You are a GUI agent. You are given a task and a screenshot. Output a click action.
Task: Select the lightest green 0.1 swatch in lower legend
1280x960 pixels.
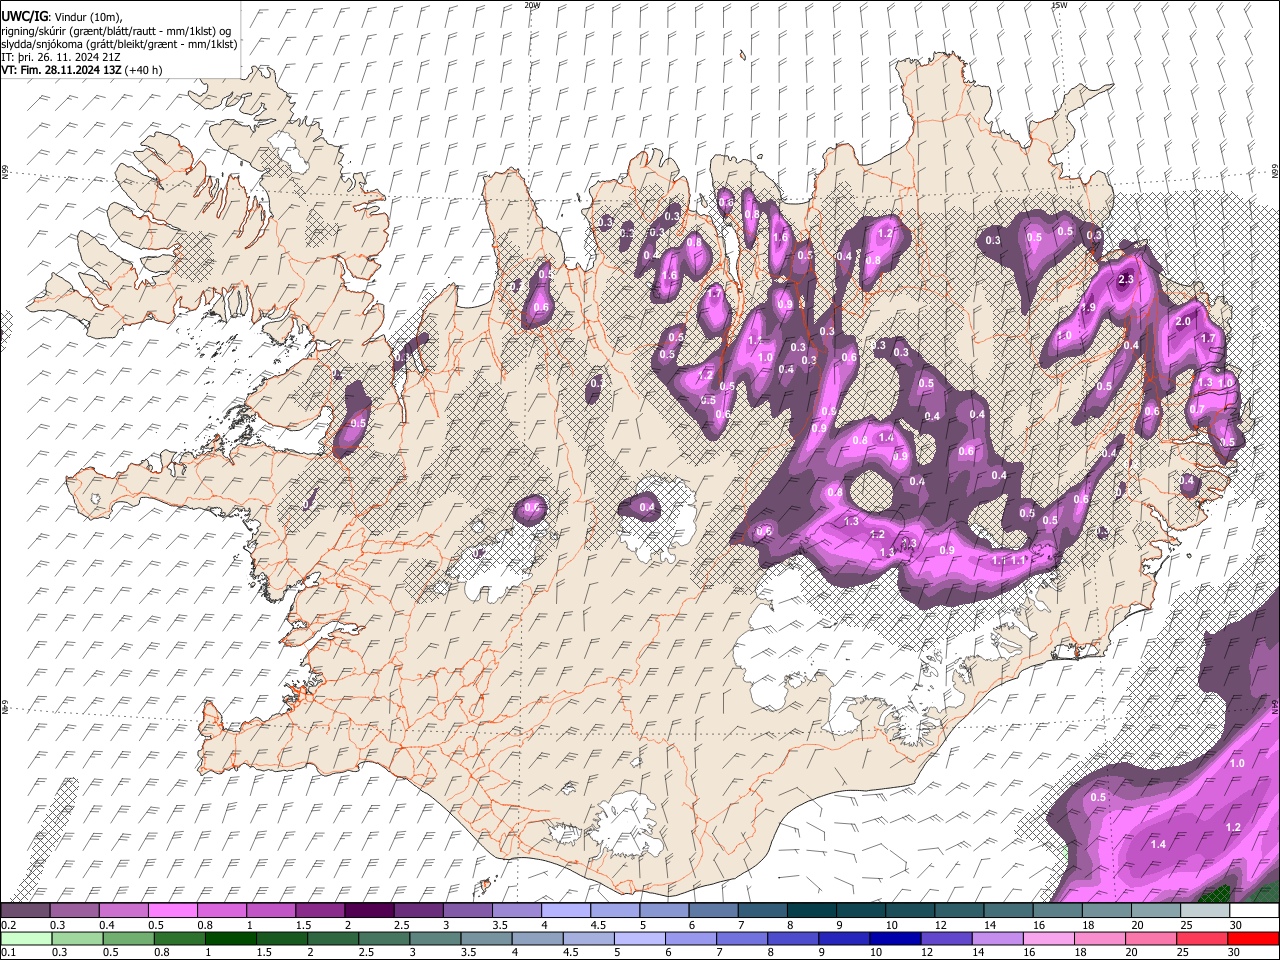pyautogui.click(x=26, y=938)
